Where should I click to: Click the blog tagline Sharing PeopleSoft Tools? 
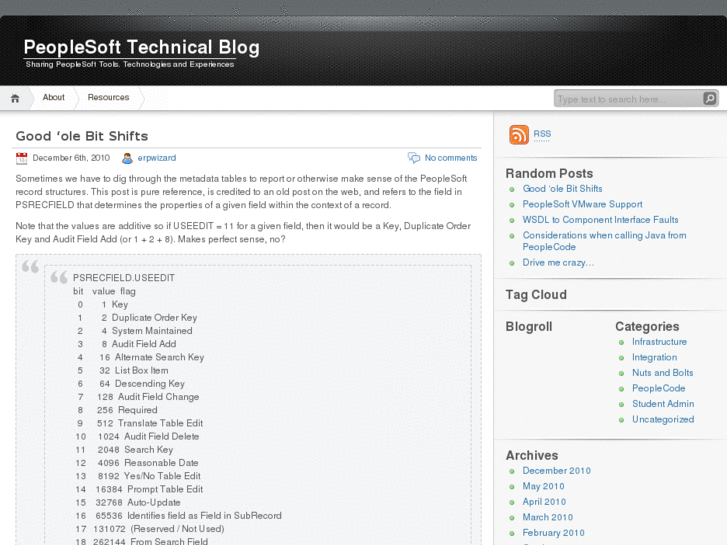[130, 64]
